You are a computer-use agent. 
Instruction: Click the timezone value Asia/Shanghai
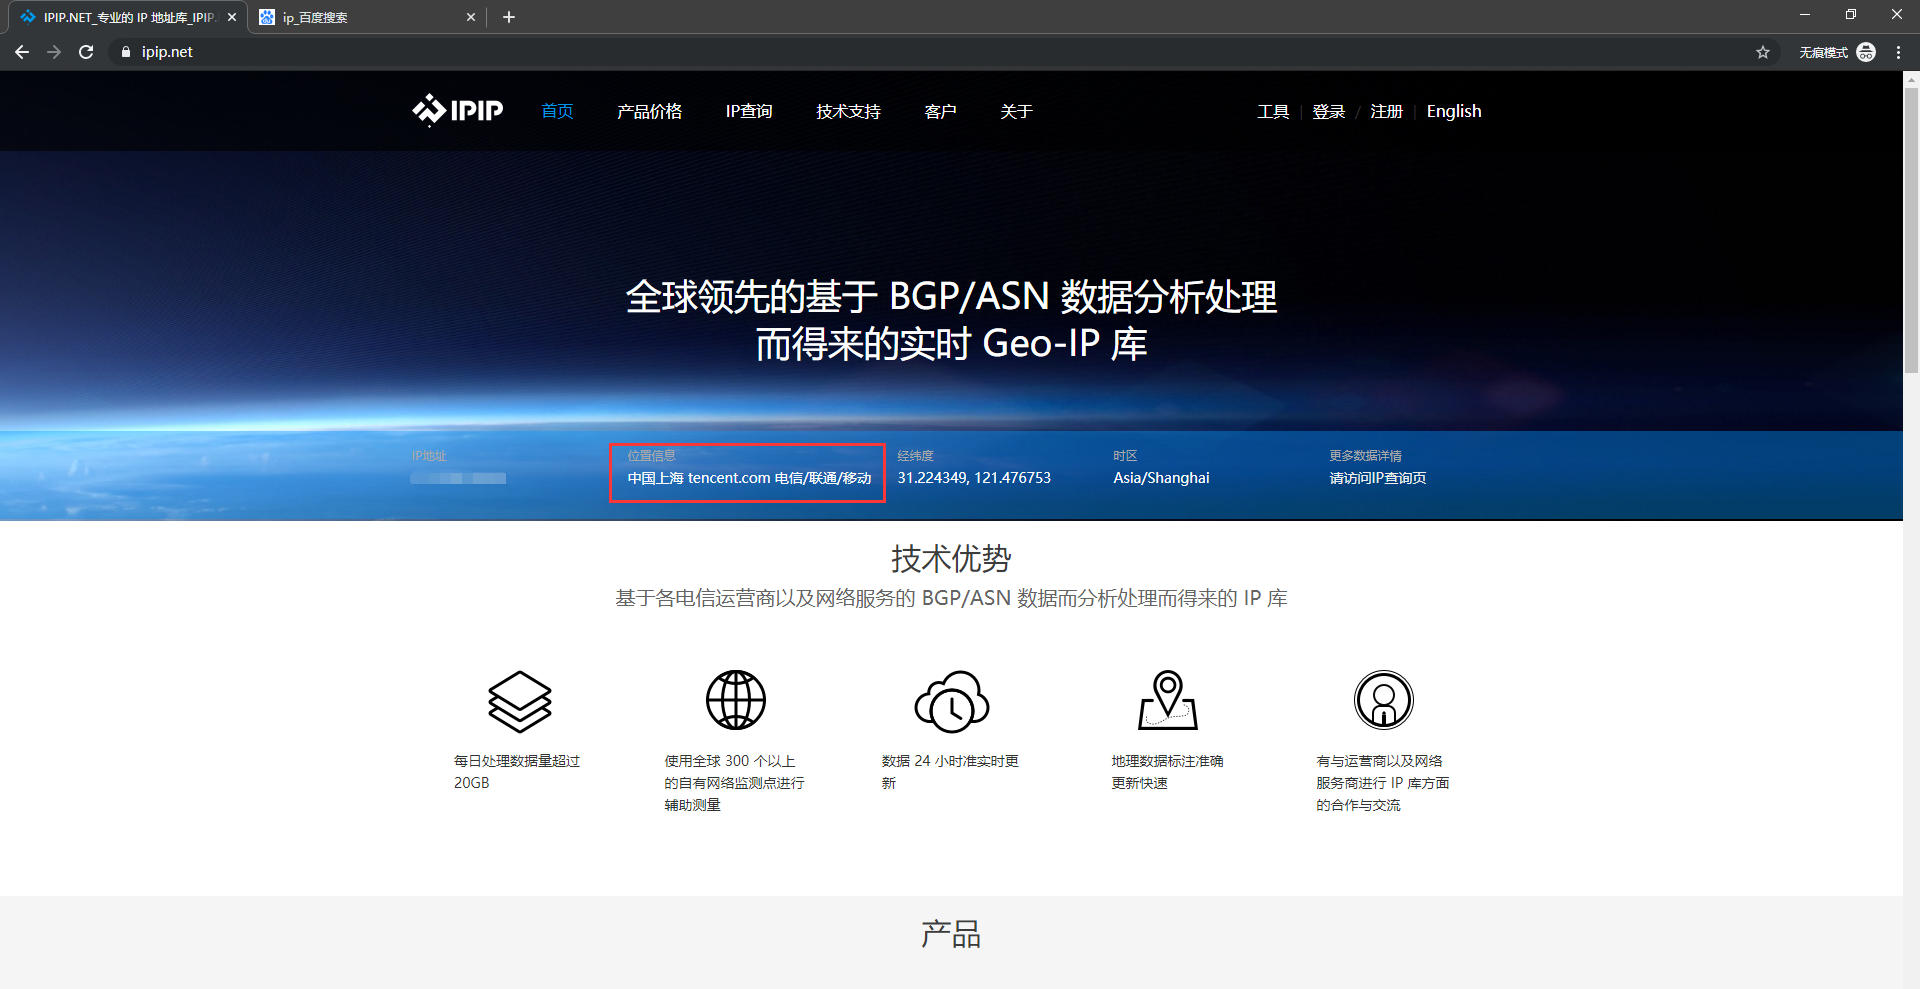1161,478
